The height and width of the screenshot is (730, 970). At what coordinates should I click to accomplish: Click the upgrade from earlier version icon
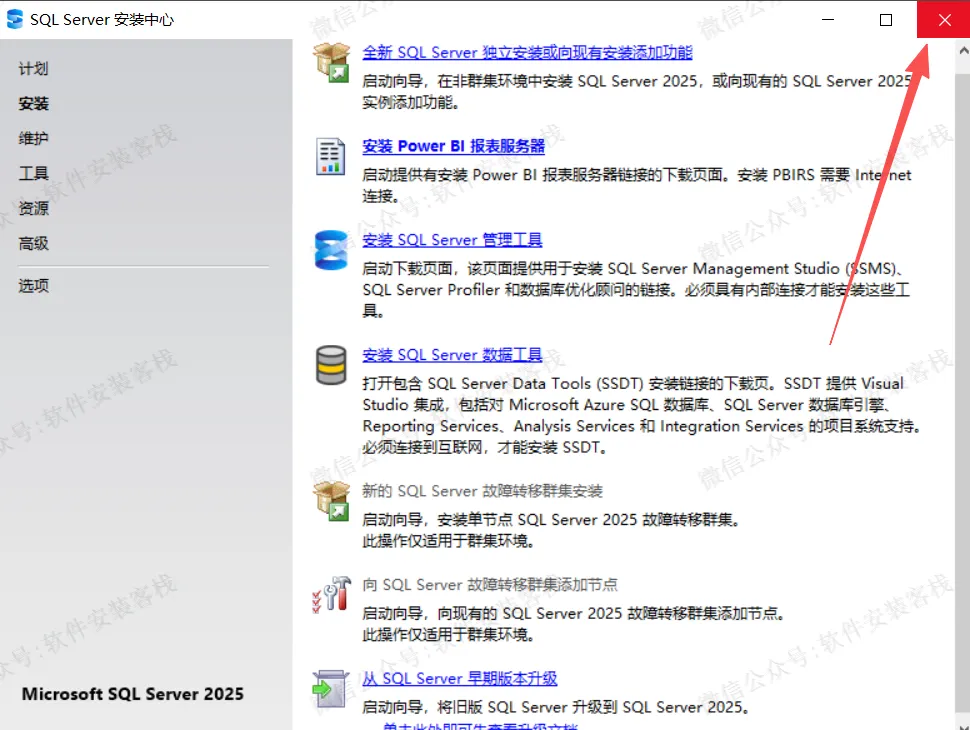click(331, 688)
